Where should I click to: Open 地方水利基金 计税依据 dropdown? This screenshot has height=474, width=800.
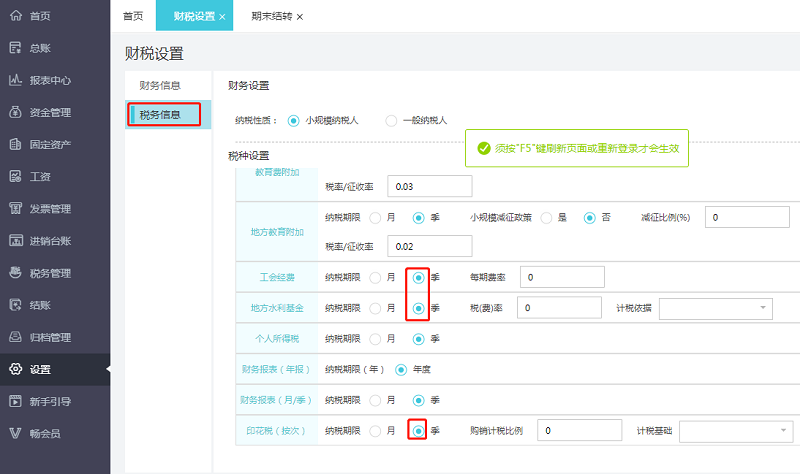716,308
